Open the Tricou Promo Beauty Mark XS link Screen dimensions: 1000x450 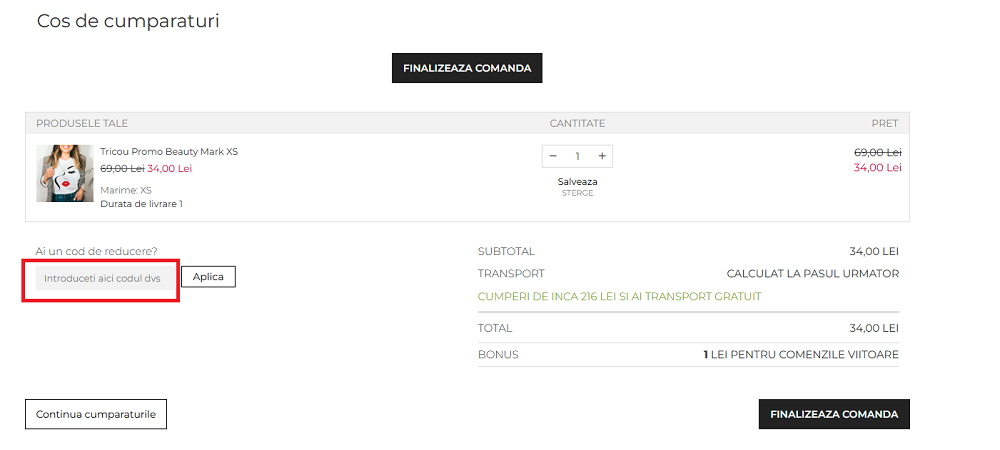[169, 152]
